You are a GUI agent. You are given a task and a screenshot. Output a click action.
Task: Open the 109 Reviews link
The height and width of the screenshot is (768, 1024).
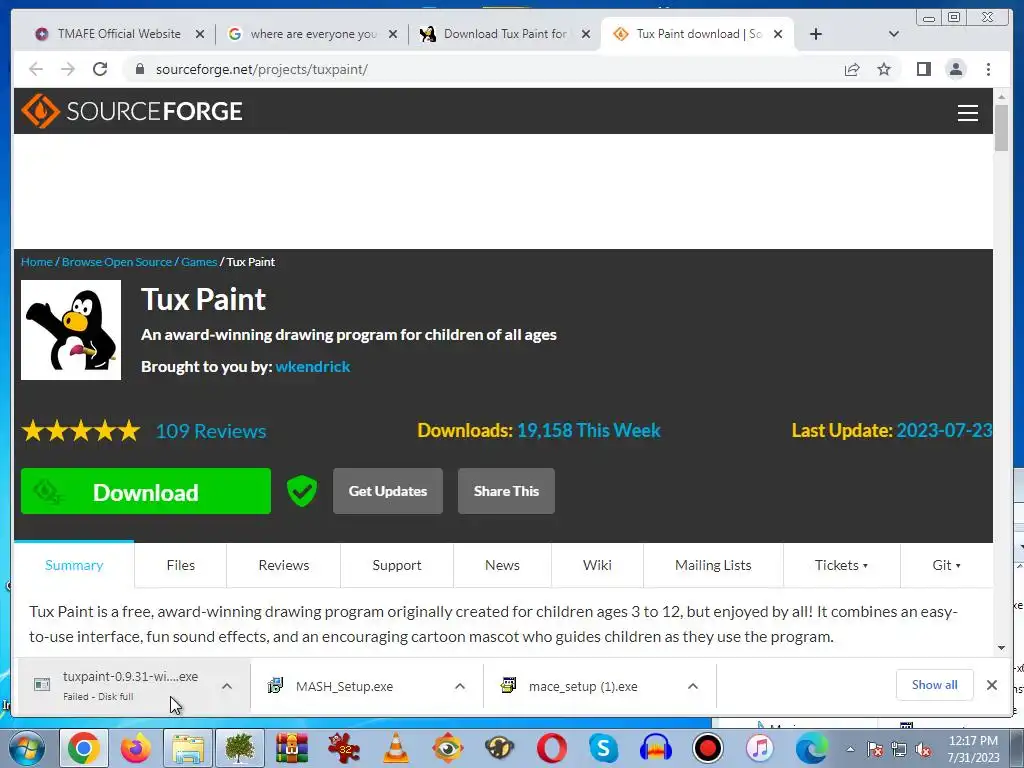211,431
